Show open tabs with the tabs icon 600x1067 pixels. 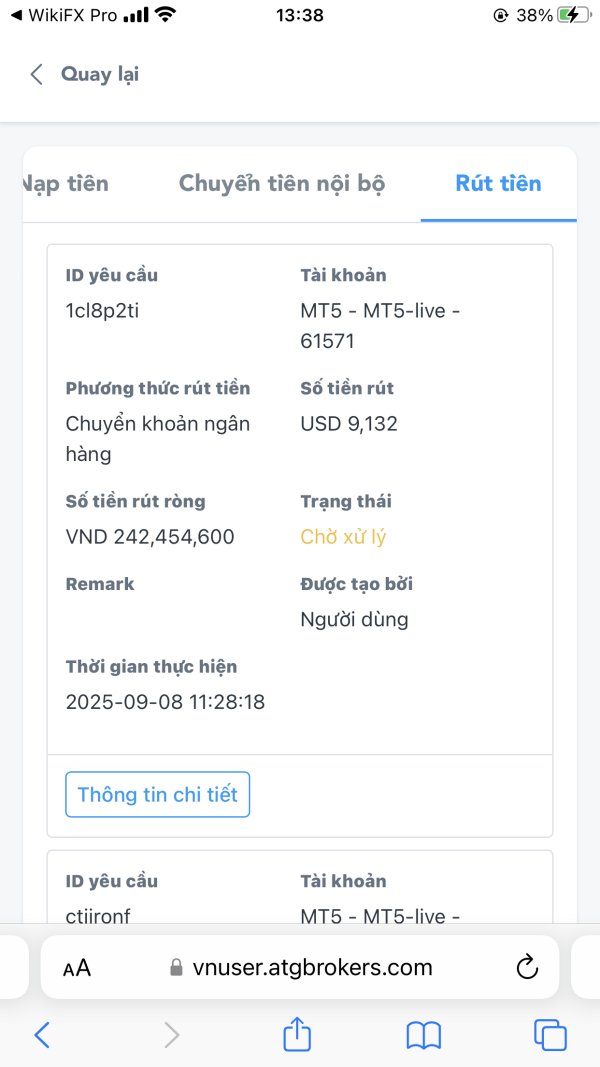coord(550,1034)
